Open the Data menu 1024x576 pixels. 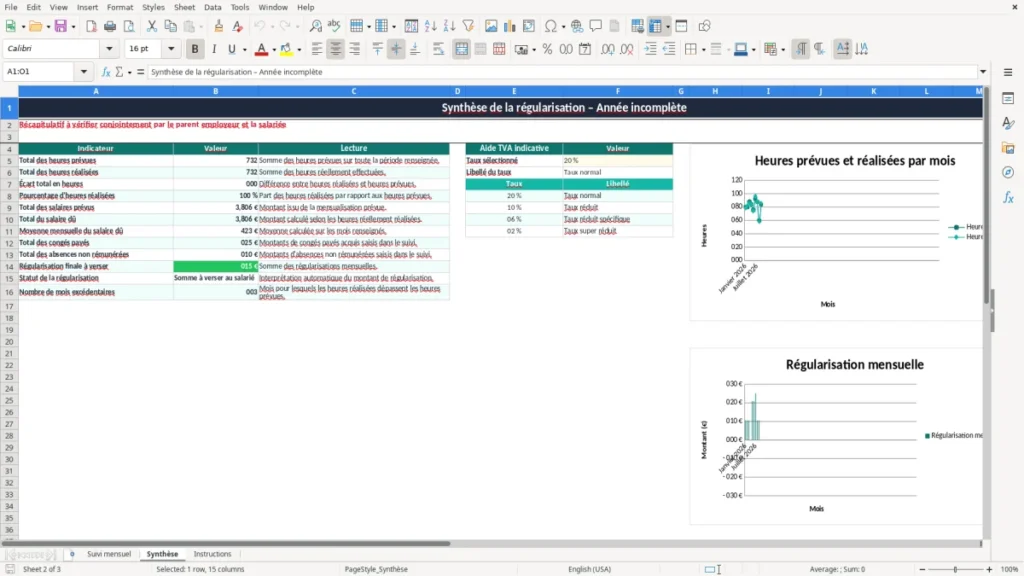[212, 7]
